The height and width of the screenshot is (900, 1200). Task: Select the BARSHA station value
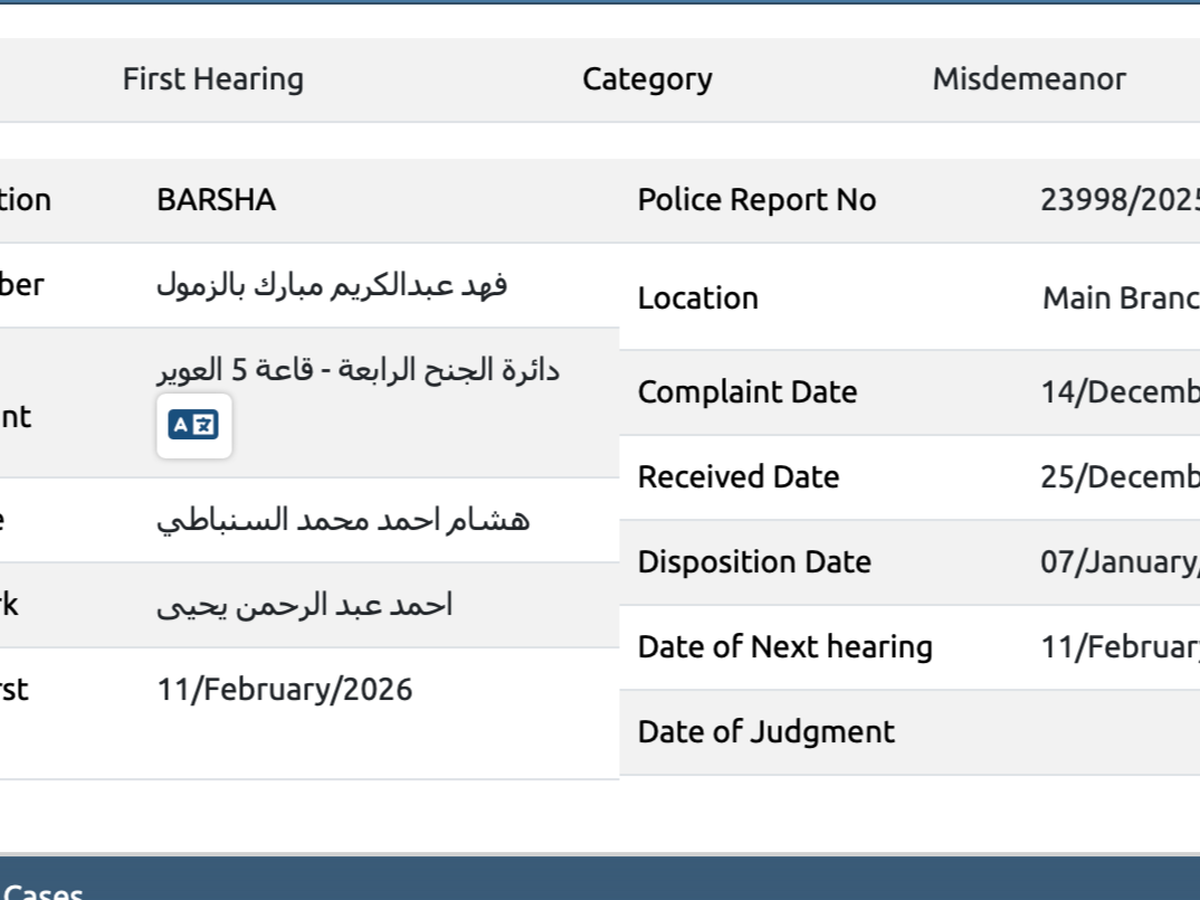[216, 200]
